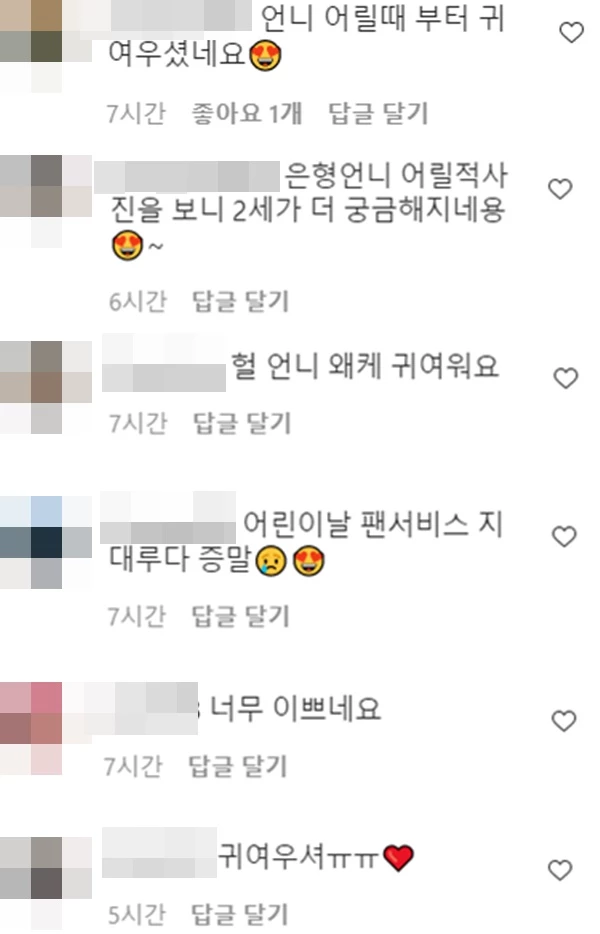The height and width of the screenshot is (934, 600).
Task: Reply to '헐 언니 왜케 귀여워요' comment
Action: [241, 424]
